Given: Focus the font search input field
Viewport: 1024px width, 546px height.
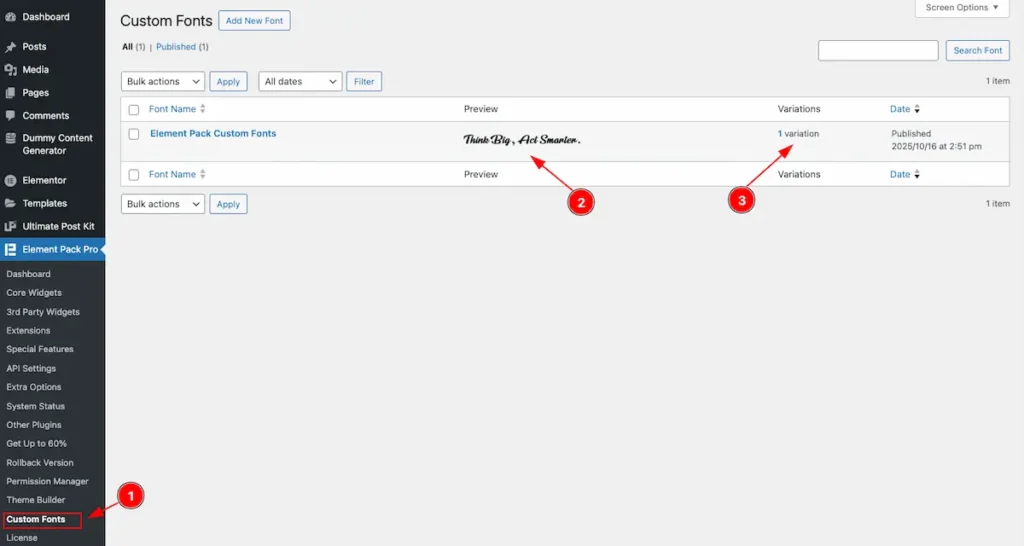Looking at the screenshot, I should pos(877,50).
